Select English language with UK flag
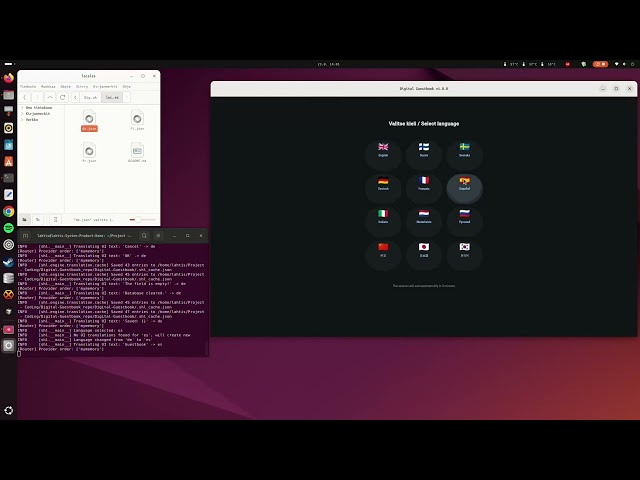The height and width of the screenshot is (480, 640). point(383,154)
